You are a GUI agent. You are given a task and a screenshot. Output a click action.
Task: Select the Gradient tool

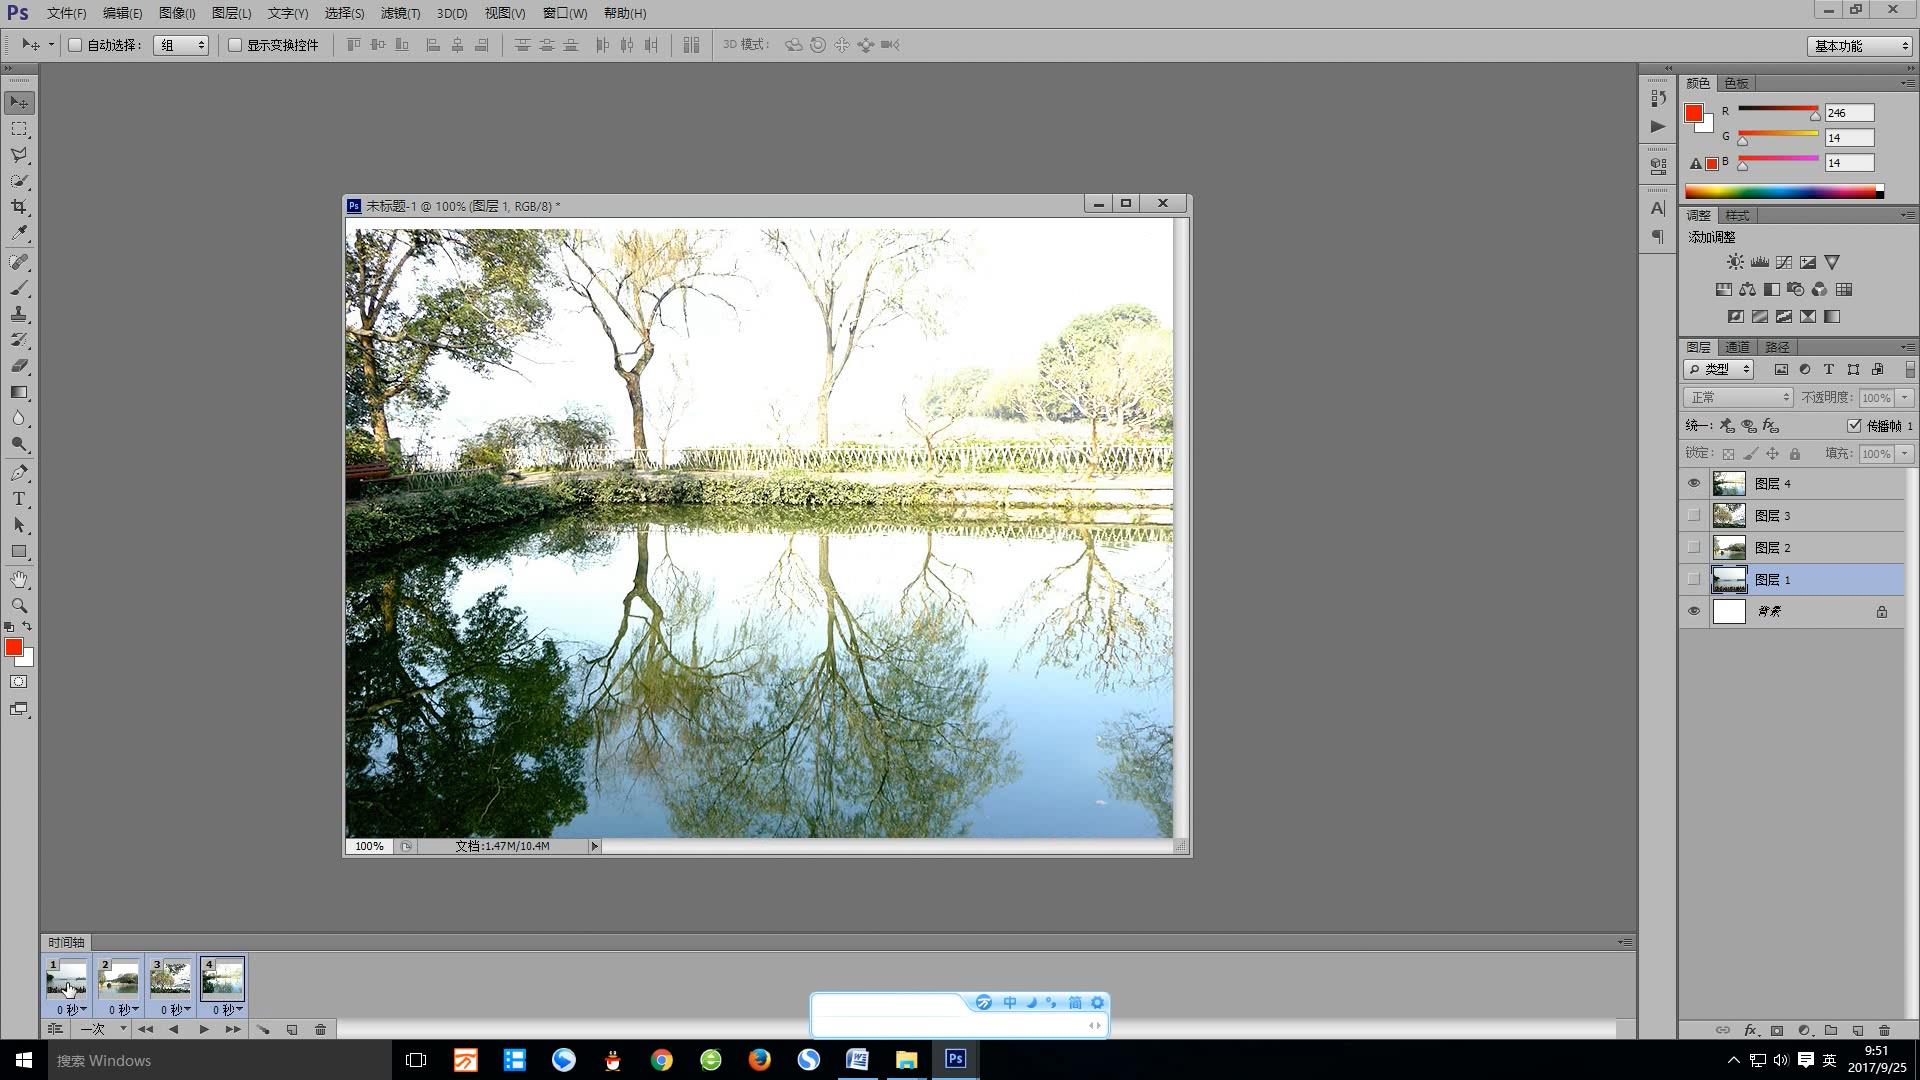(19, 392)
